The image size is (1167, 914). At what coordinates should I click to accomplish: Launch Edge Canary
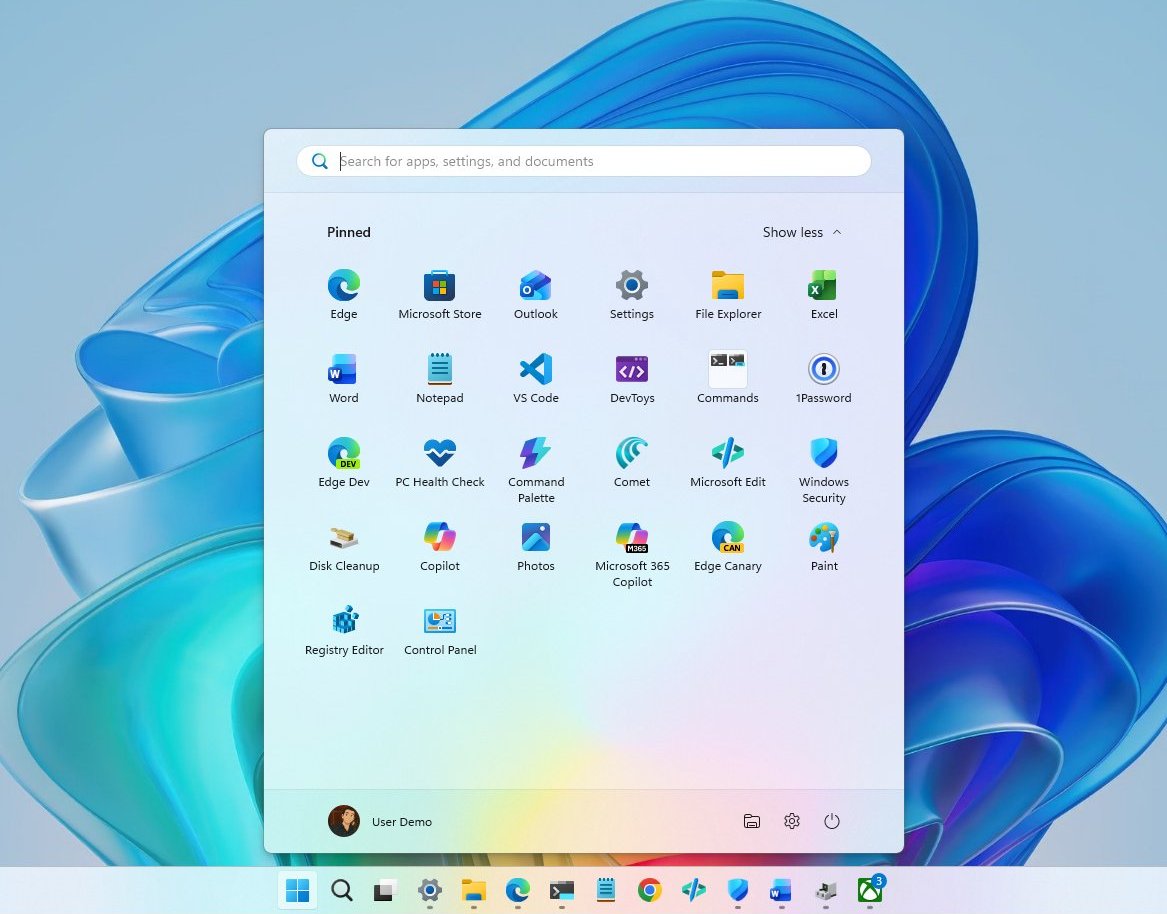point(727,537)
